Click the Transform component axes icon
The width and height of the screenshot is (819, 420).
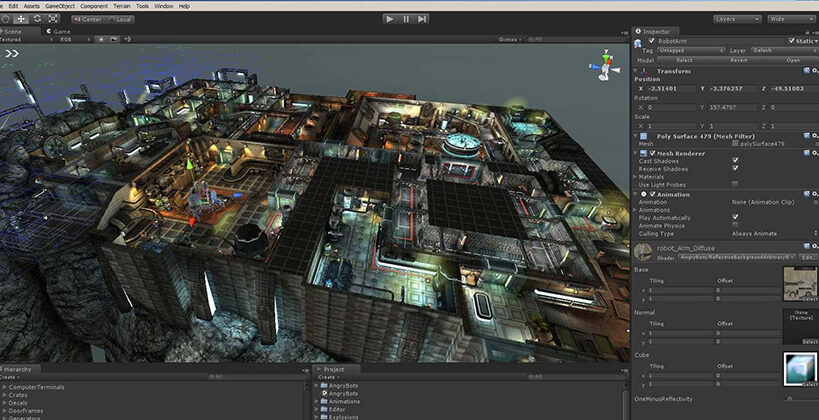tap(644, 71)
